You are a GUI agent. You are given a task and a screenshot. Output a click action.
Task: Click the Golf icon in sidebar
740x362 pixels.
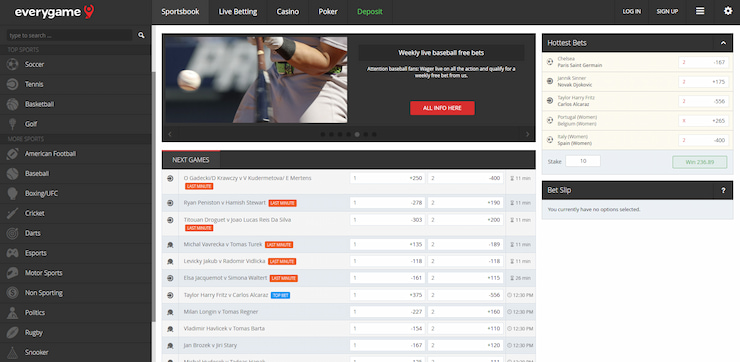(13, 124)
